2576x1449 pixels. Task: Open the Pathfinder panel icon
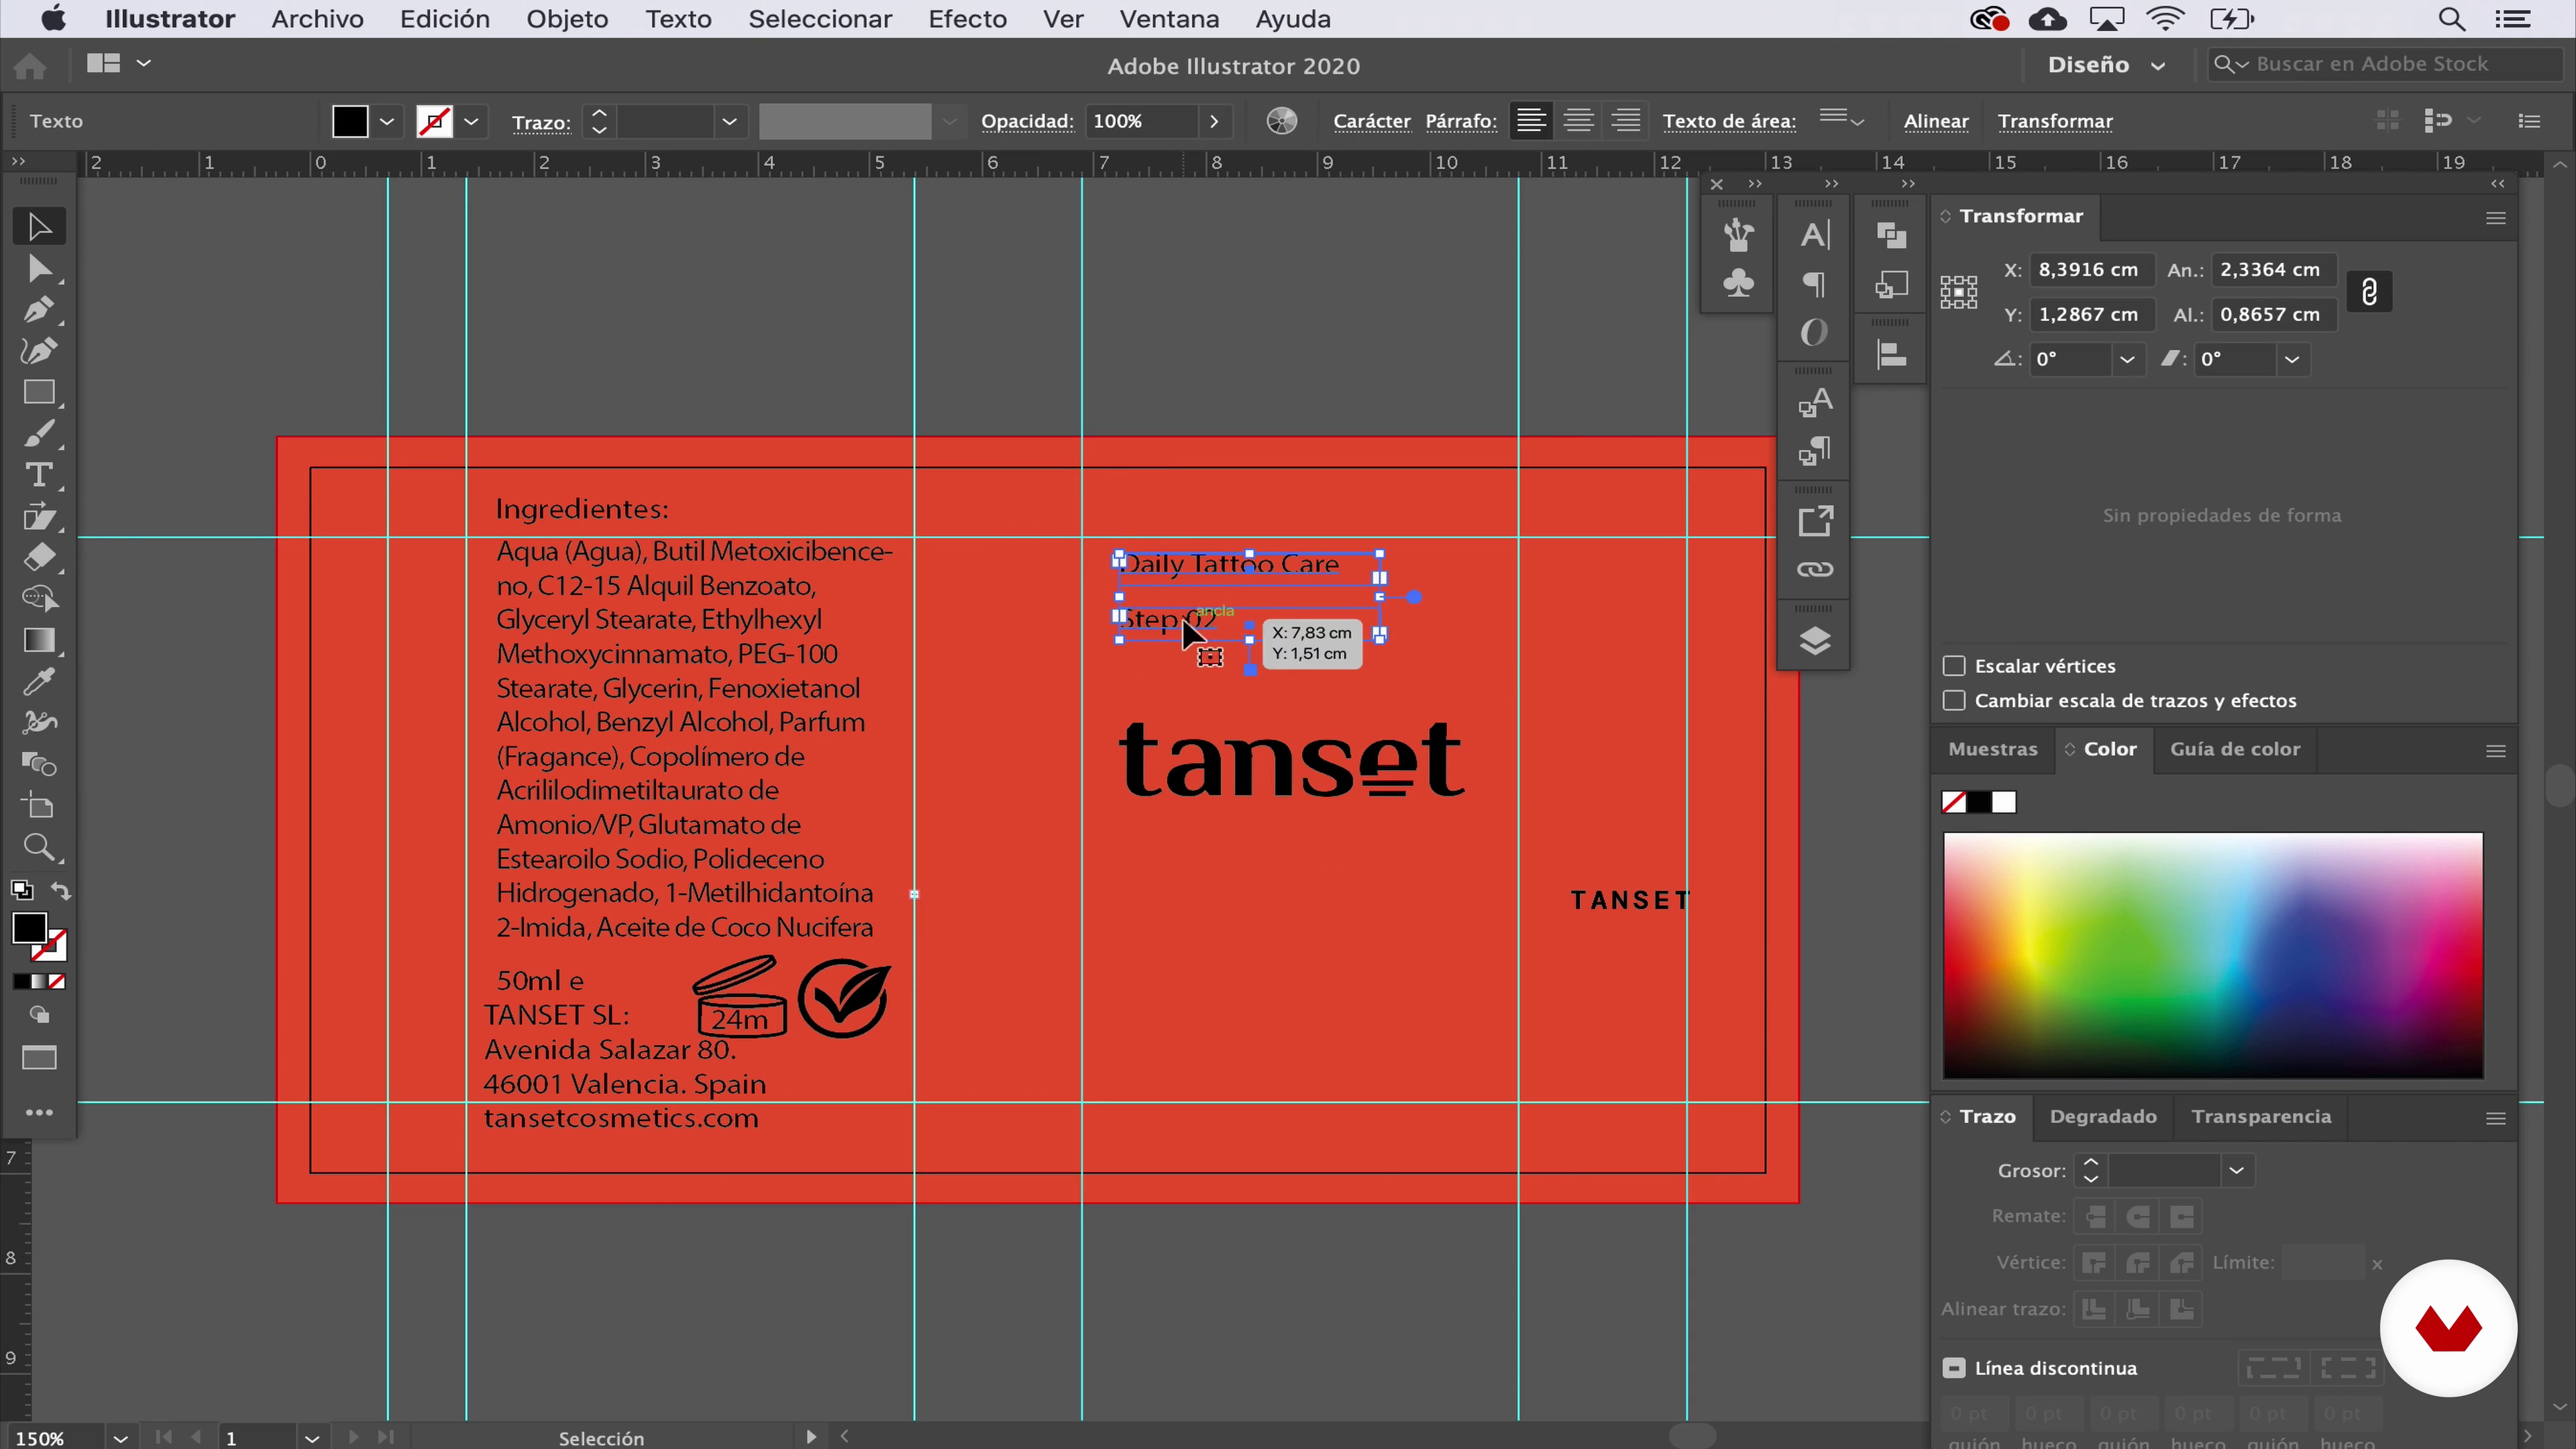(x=1891, y=236)
